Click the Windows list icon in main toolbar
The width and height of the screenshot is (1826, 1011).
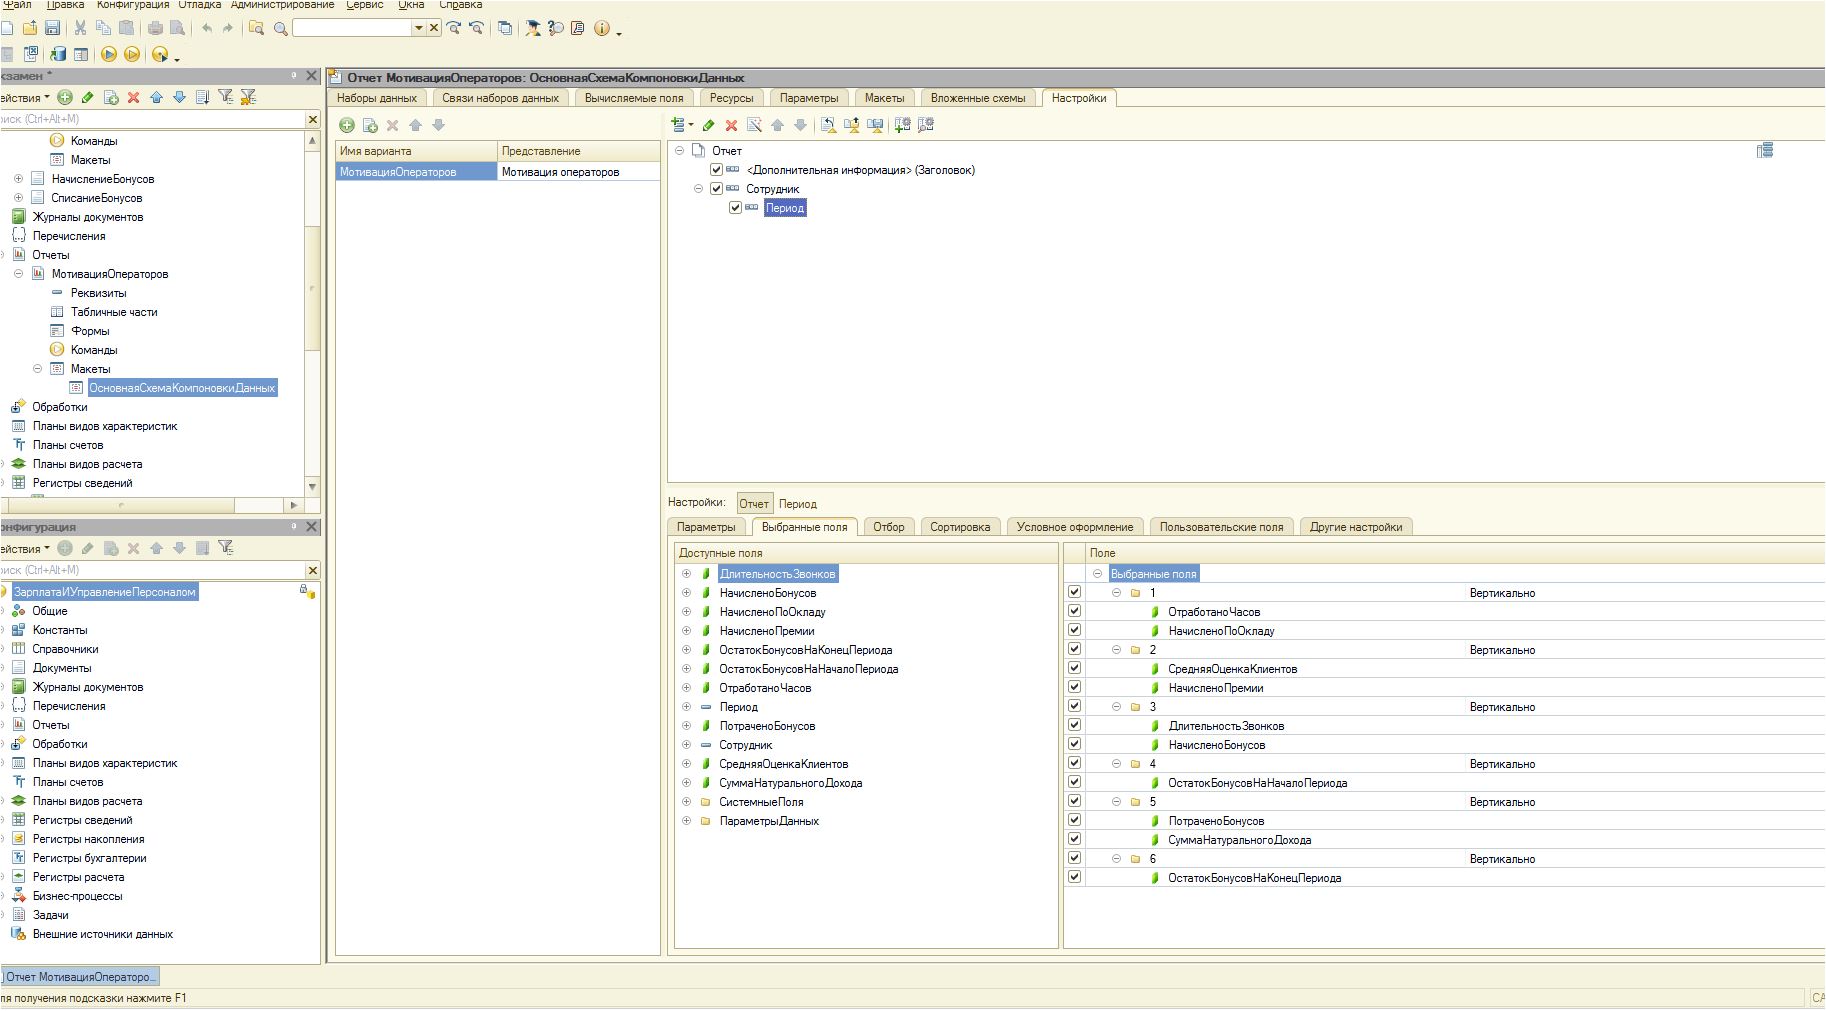point(505,28)
